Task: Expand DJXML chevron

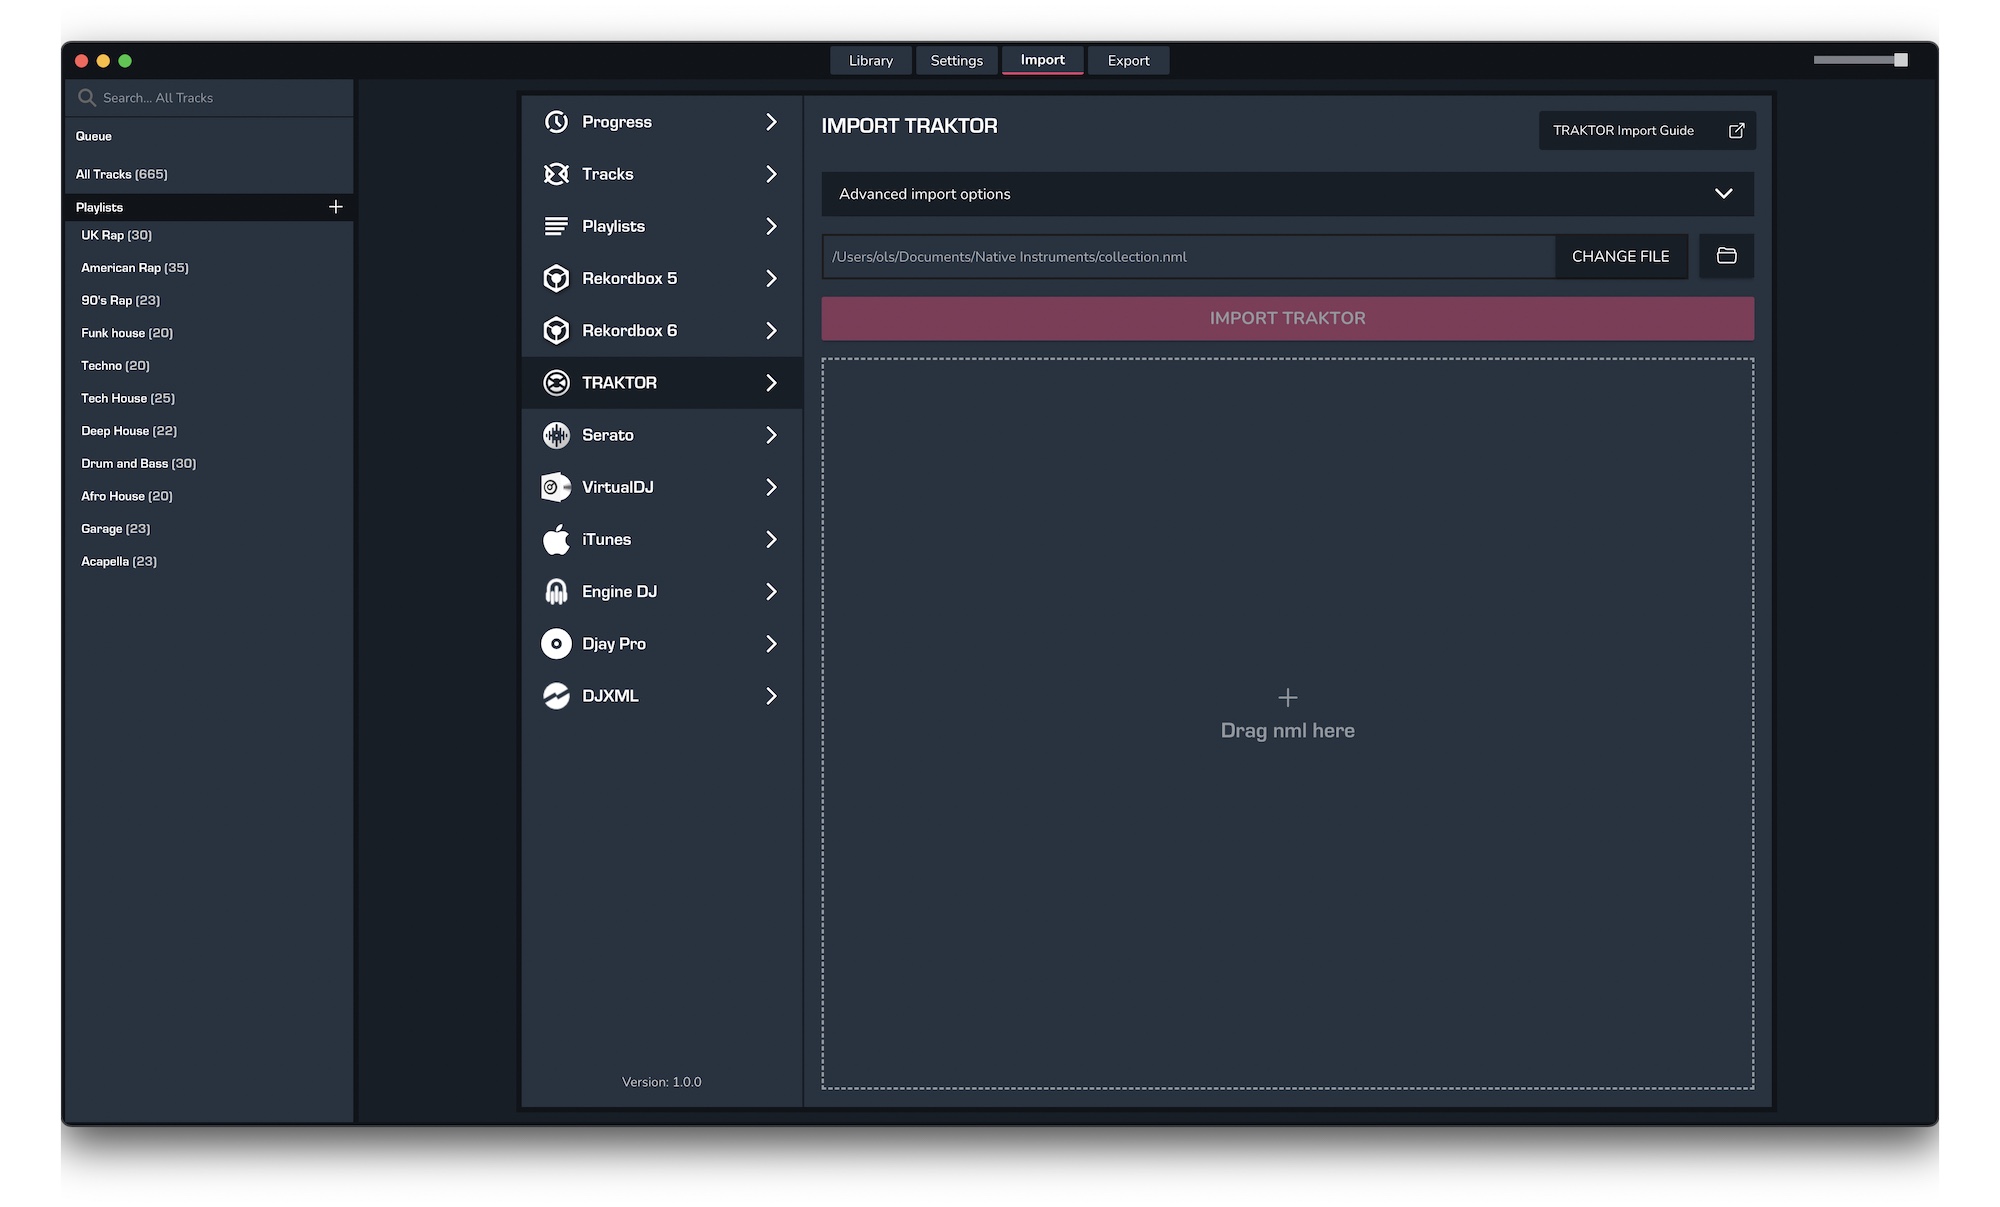Action: pyautogui.click(x=771, y=696)
